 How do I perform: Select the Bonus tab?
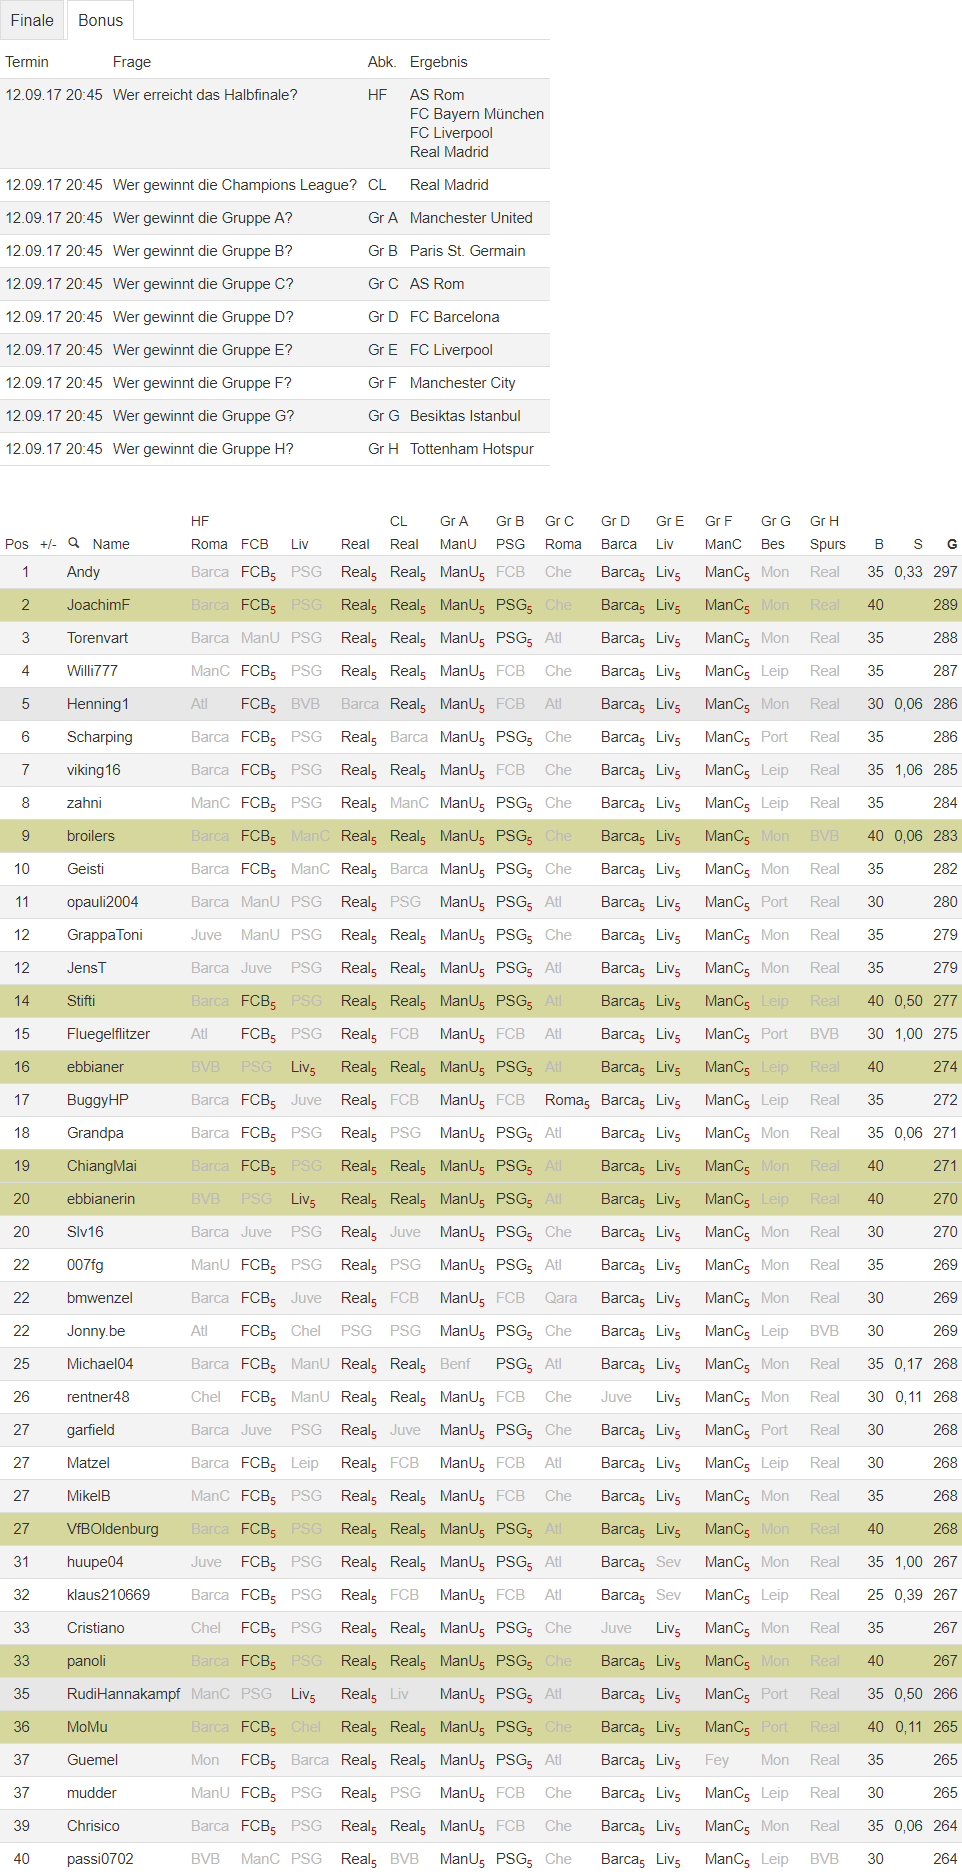[100, 20]
